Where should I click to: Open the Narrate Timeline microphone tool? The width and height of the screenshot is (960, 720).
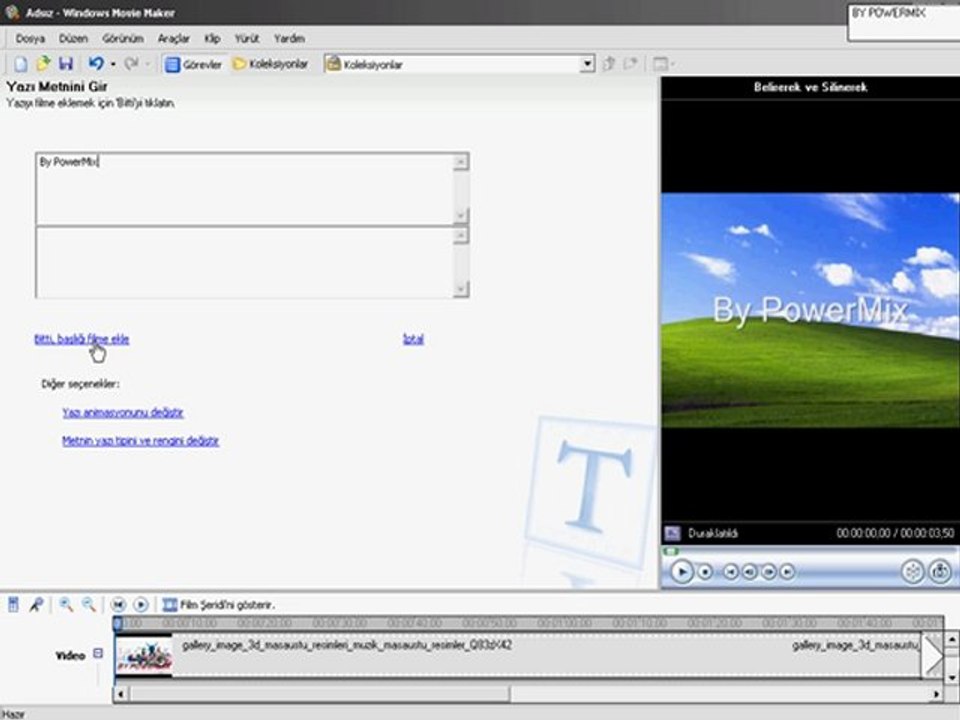click(x=36, y=604)
